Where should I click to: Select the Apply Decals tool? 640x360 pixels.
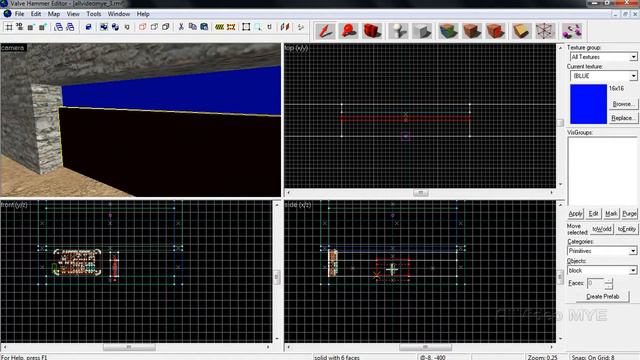click(496, 31)
